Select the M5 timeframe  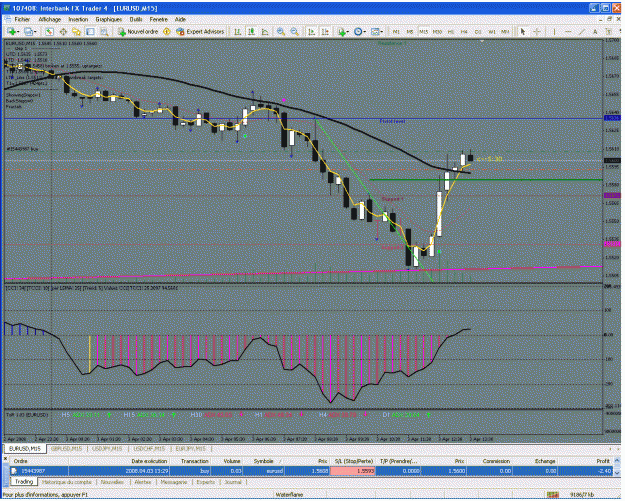pos(410,31)
